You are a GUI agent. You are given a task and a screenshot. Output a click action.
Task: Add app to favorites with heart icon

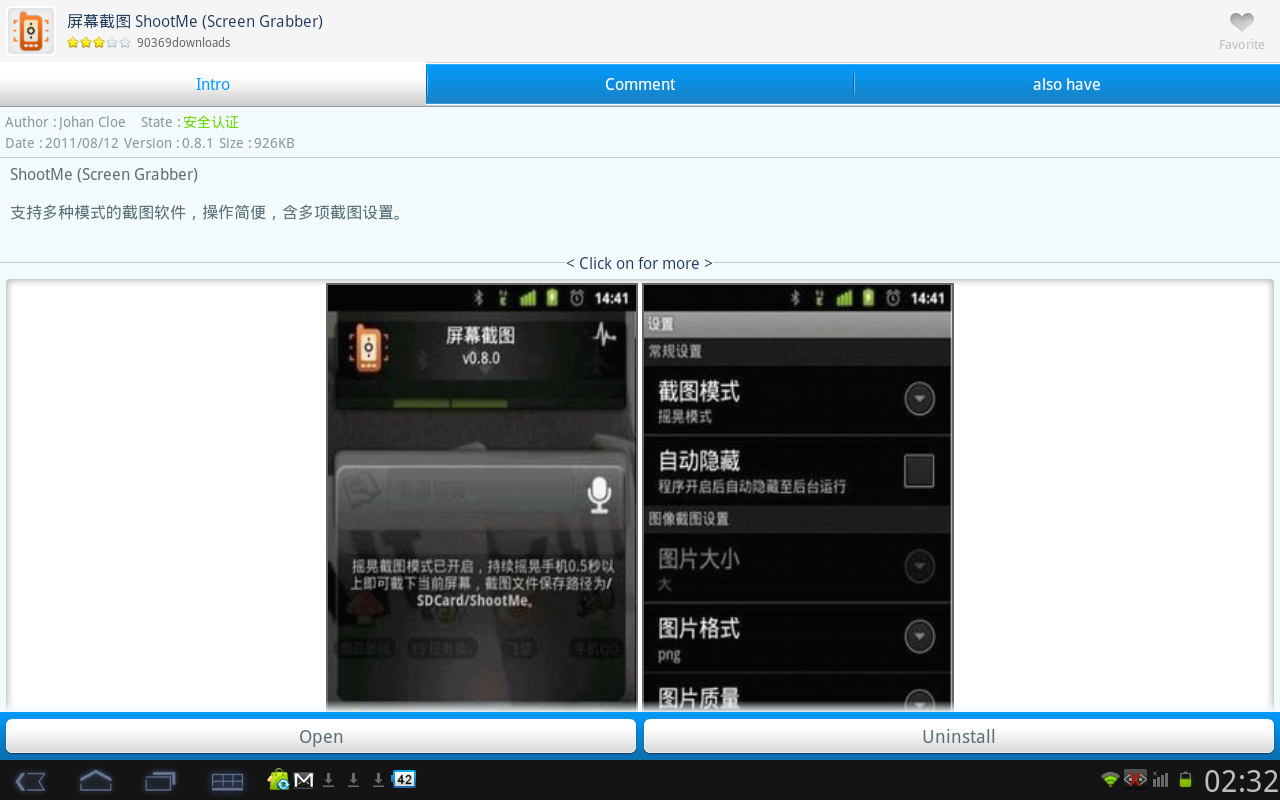tap(1241, 22)
